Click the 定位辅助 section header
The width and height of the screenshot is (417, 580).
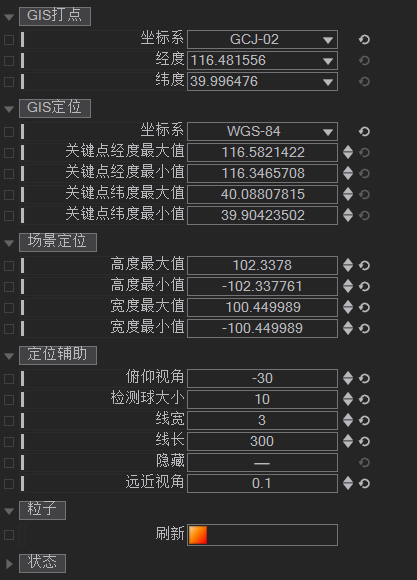(58, 355)
